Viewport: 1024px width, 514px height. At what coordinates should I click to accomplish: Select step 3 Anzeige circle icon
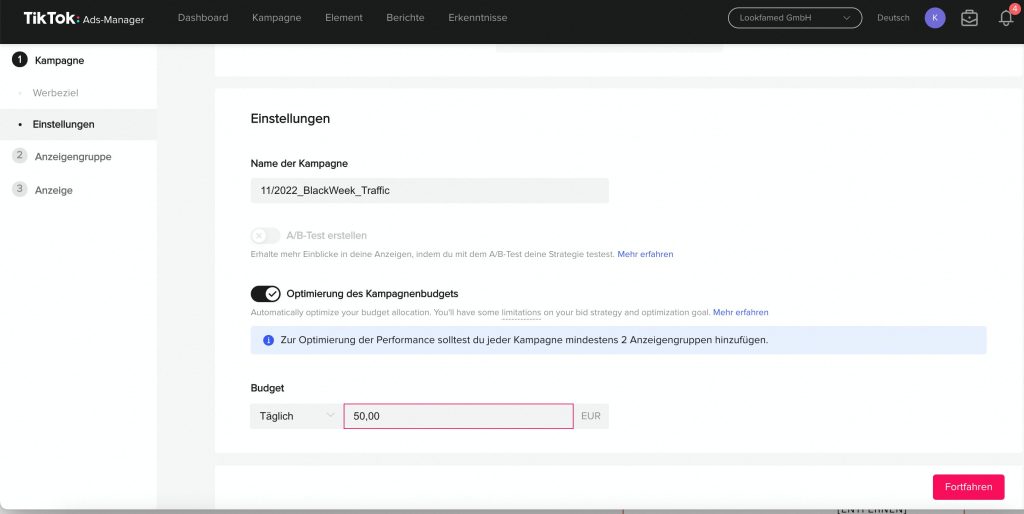[x=20, y=189]
